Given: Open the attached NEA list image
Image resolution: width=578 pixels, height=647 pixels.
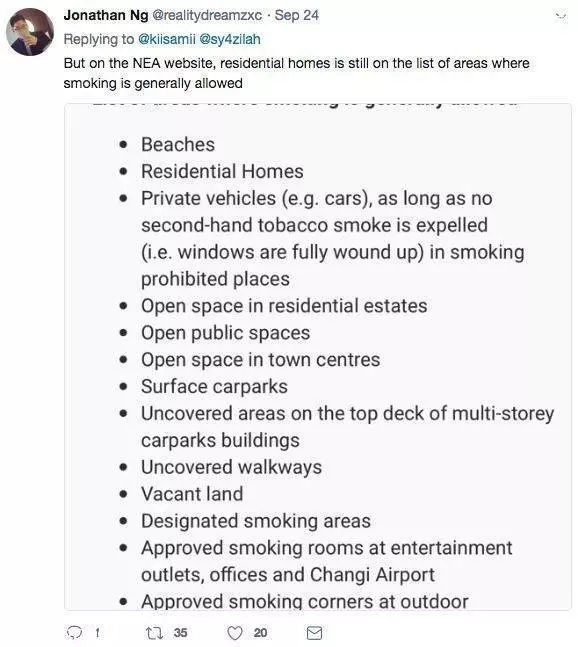Looking at the screenshot, I should [x=318, y=357].
